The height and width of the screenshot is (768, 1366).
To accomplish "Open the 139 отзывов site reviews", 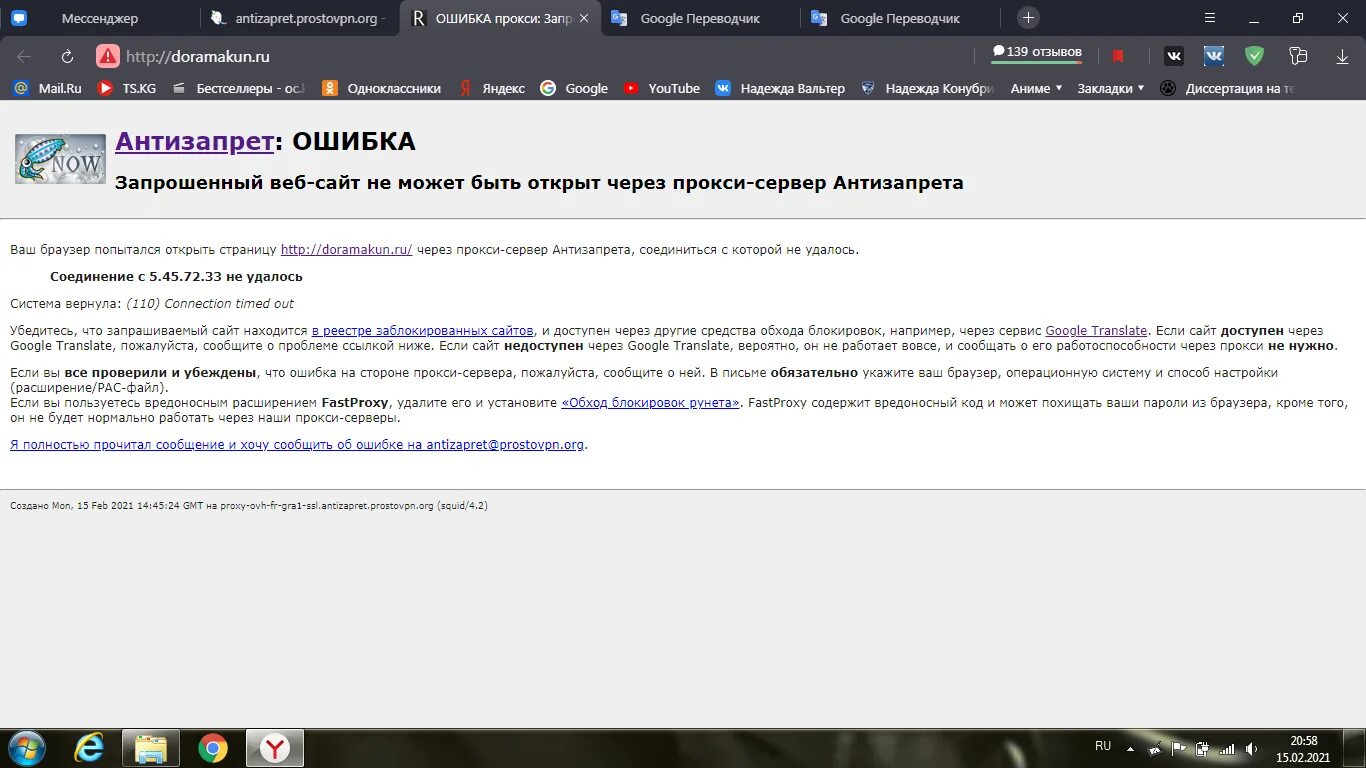I will [1036, 53].
